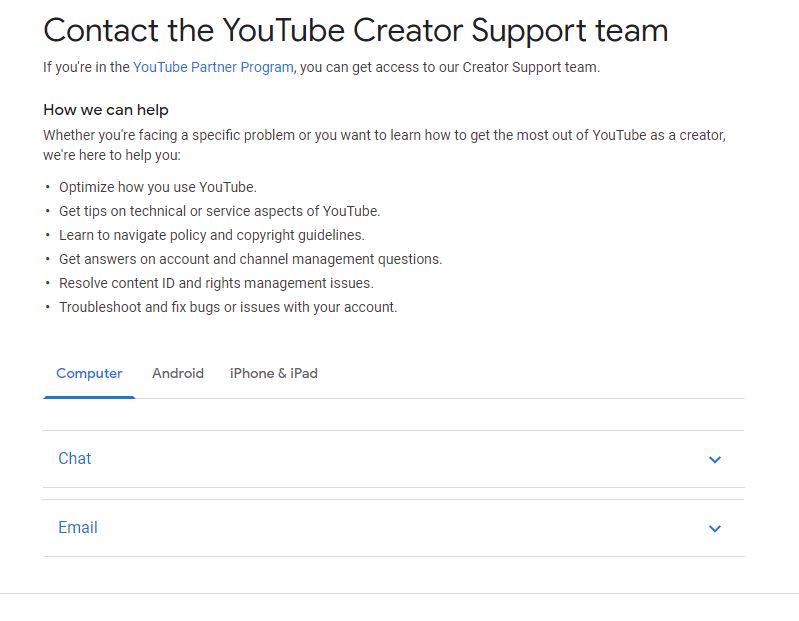Click the account and channel management questions bullet
The width and height of the screenshot is (799, 621).
251,259
